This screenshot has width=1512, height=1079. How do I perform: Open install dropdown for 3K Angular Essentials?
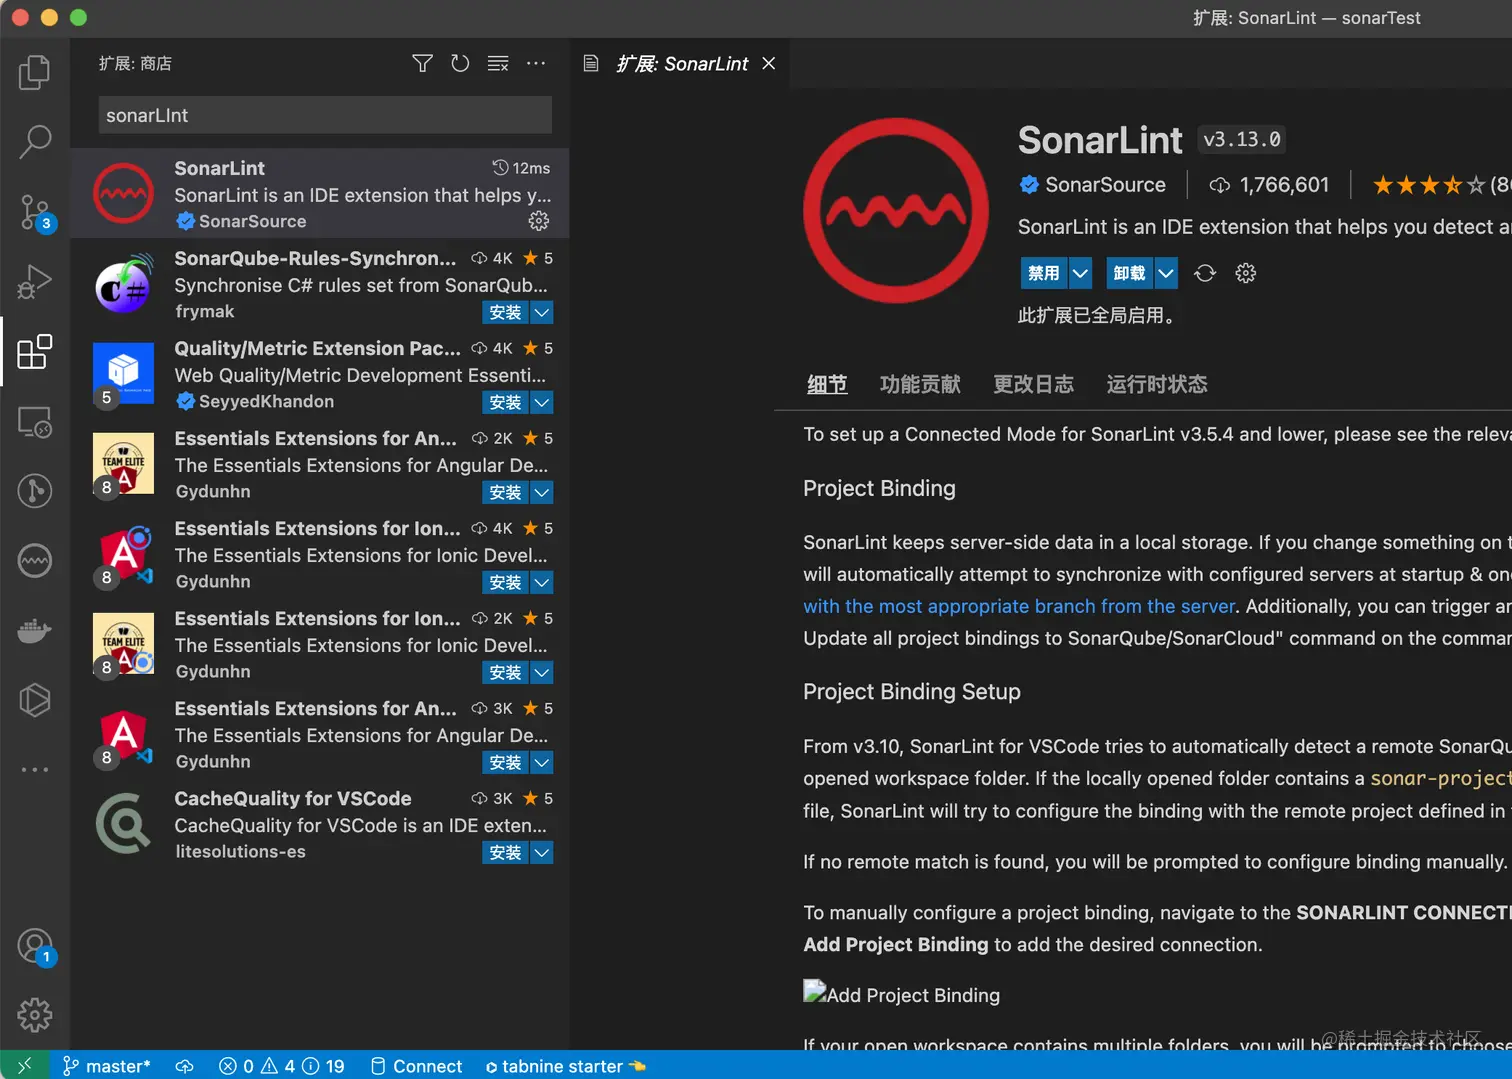[541, 763]
